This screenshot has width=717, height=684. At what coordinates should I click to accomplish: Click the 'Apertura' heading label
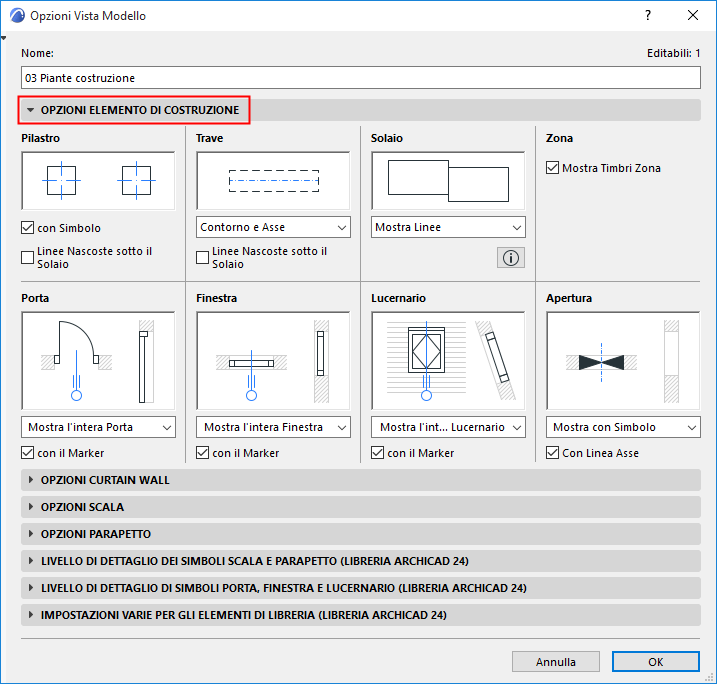[569, 298]
